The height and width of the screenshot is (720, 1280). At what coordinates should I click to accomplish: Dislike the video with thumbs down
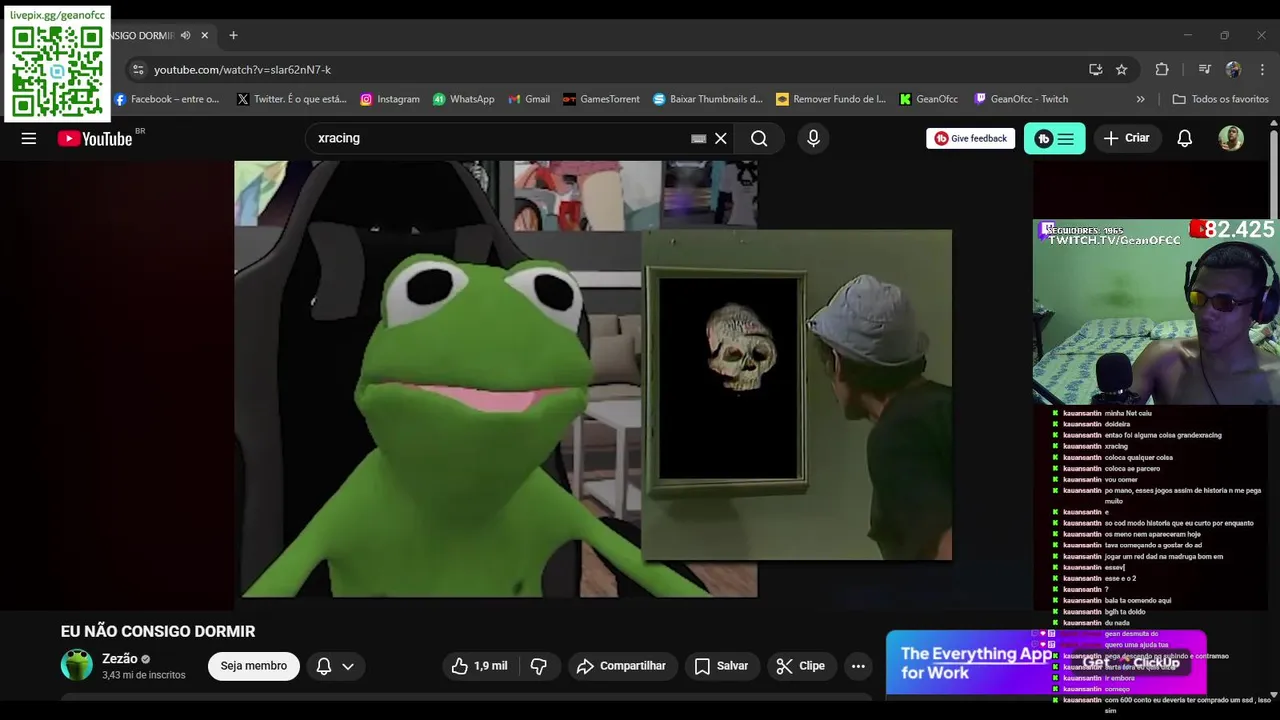click(539, 666)
